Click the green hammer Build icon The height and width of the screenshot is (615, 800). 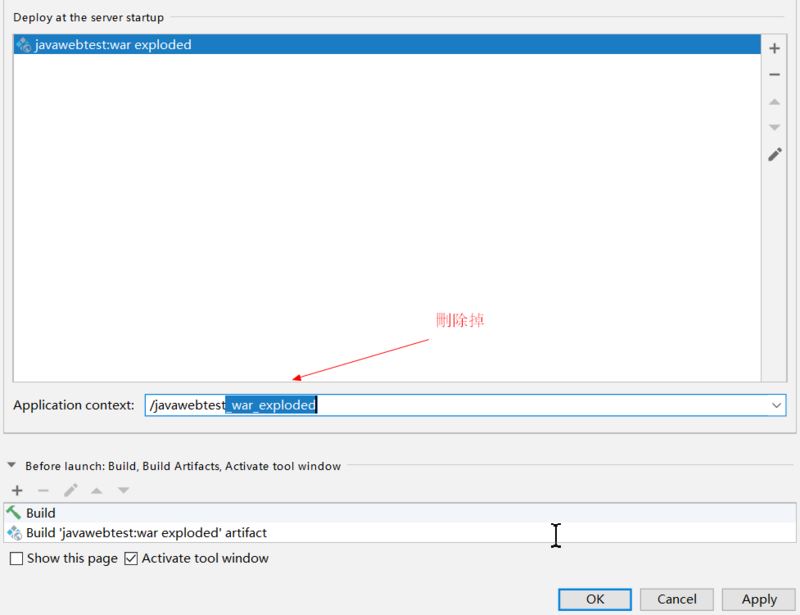pos(14,512)
